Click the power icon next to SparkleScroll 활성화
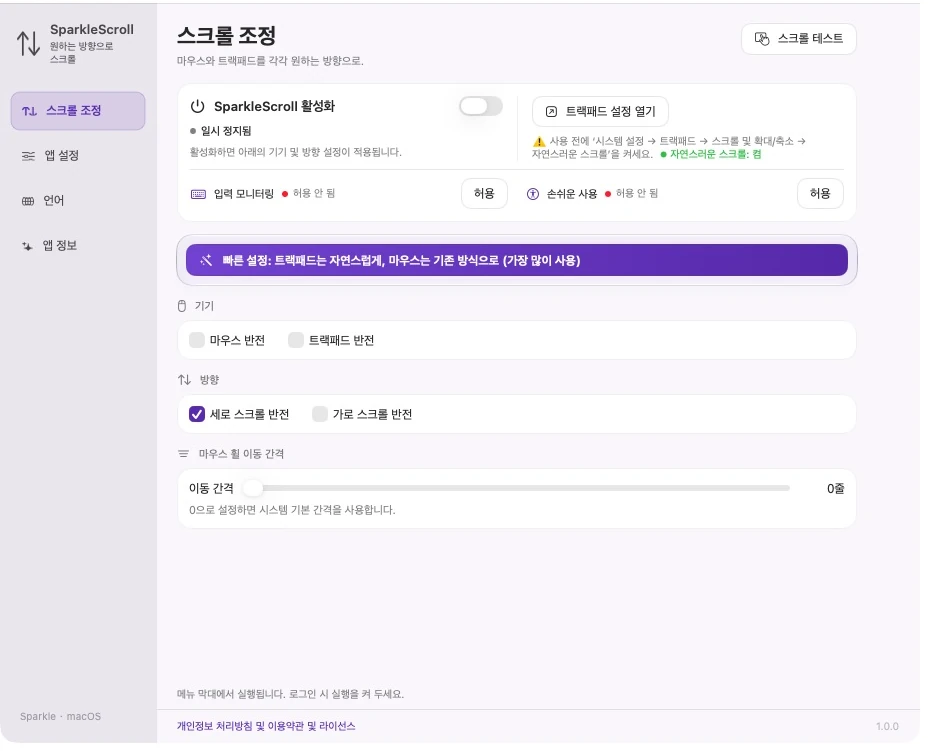The image size is (928, 751). tap(199, 107)
